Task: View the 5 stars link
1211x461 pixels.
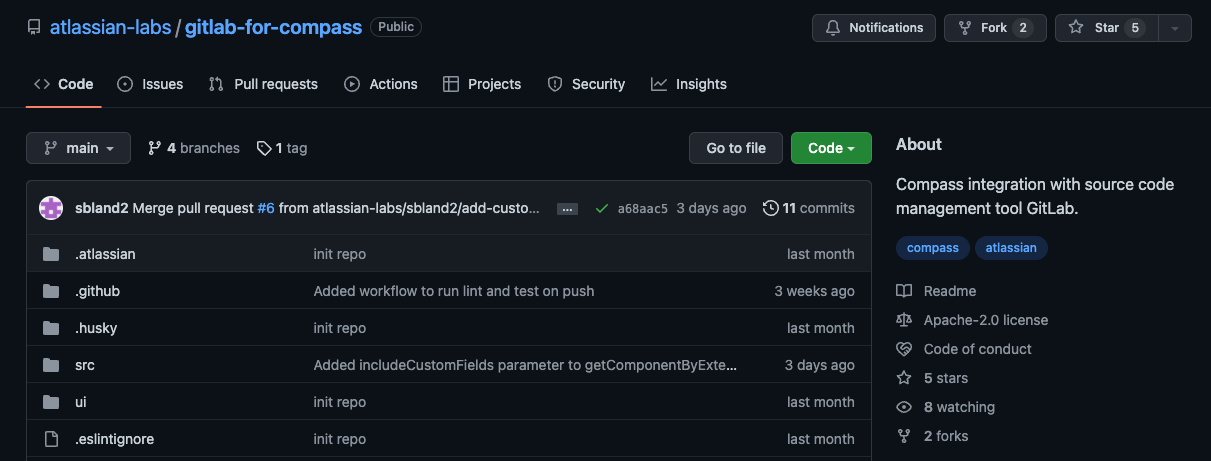Action: pyautogui.click(x=932, y=378)
